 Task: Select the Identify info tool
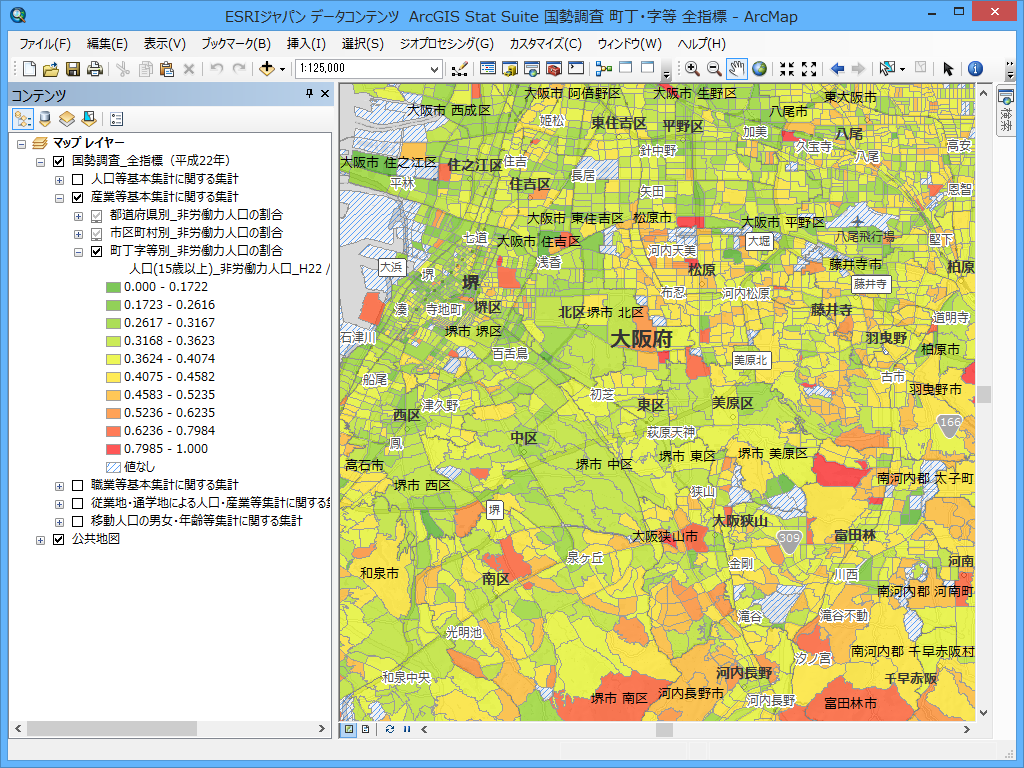coord(975,69)
